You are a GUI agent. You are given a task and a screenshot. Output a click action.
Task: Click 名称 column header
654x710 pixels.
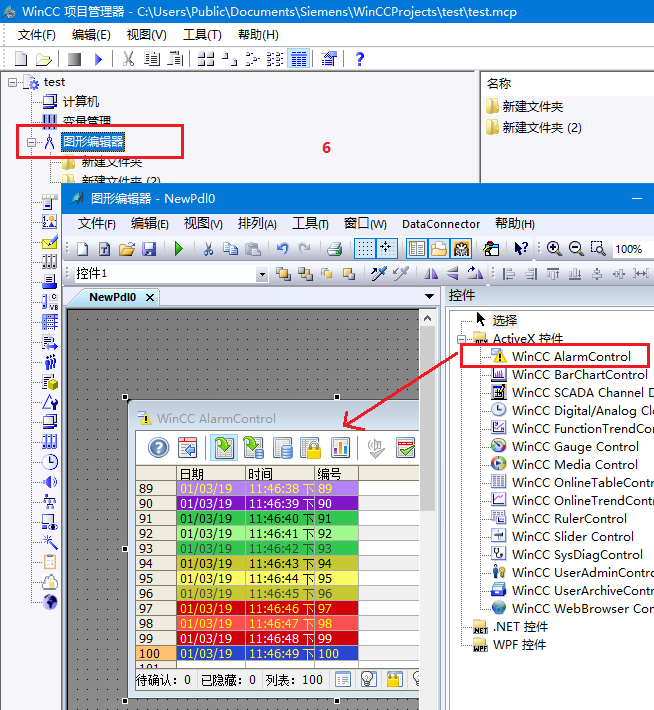[499, 84]
